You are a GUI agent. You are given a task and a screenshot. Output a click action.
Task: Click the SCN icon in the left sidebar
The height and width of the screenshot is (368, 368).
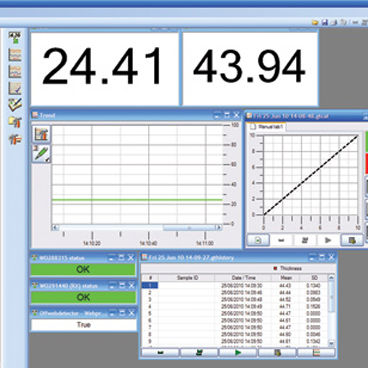click(15, 38)
